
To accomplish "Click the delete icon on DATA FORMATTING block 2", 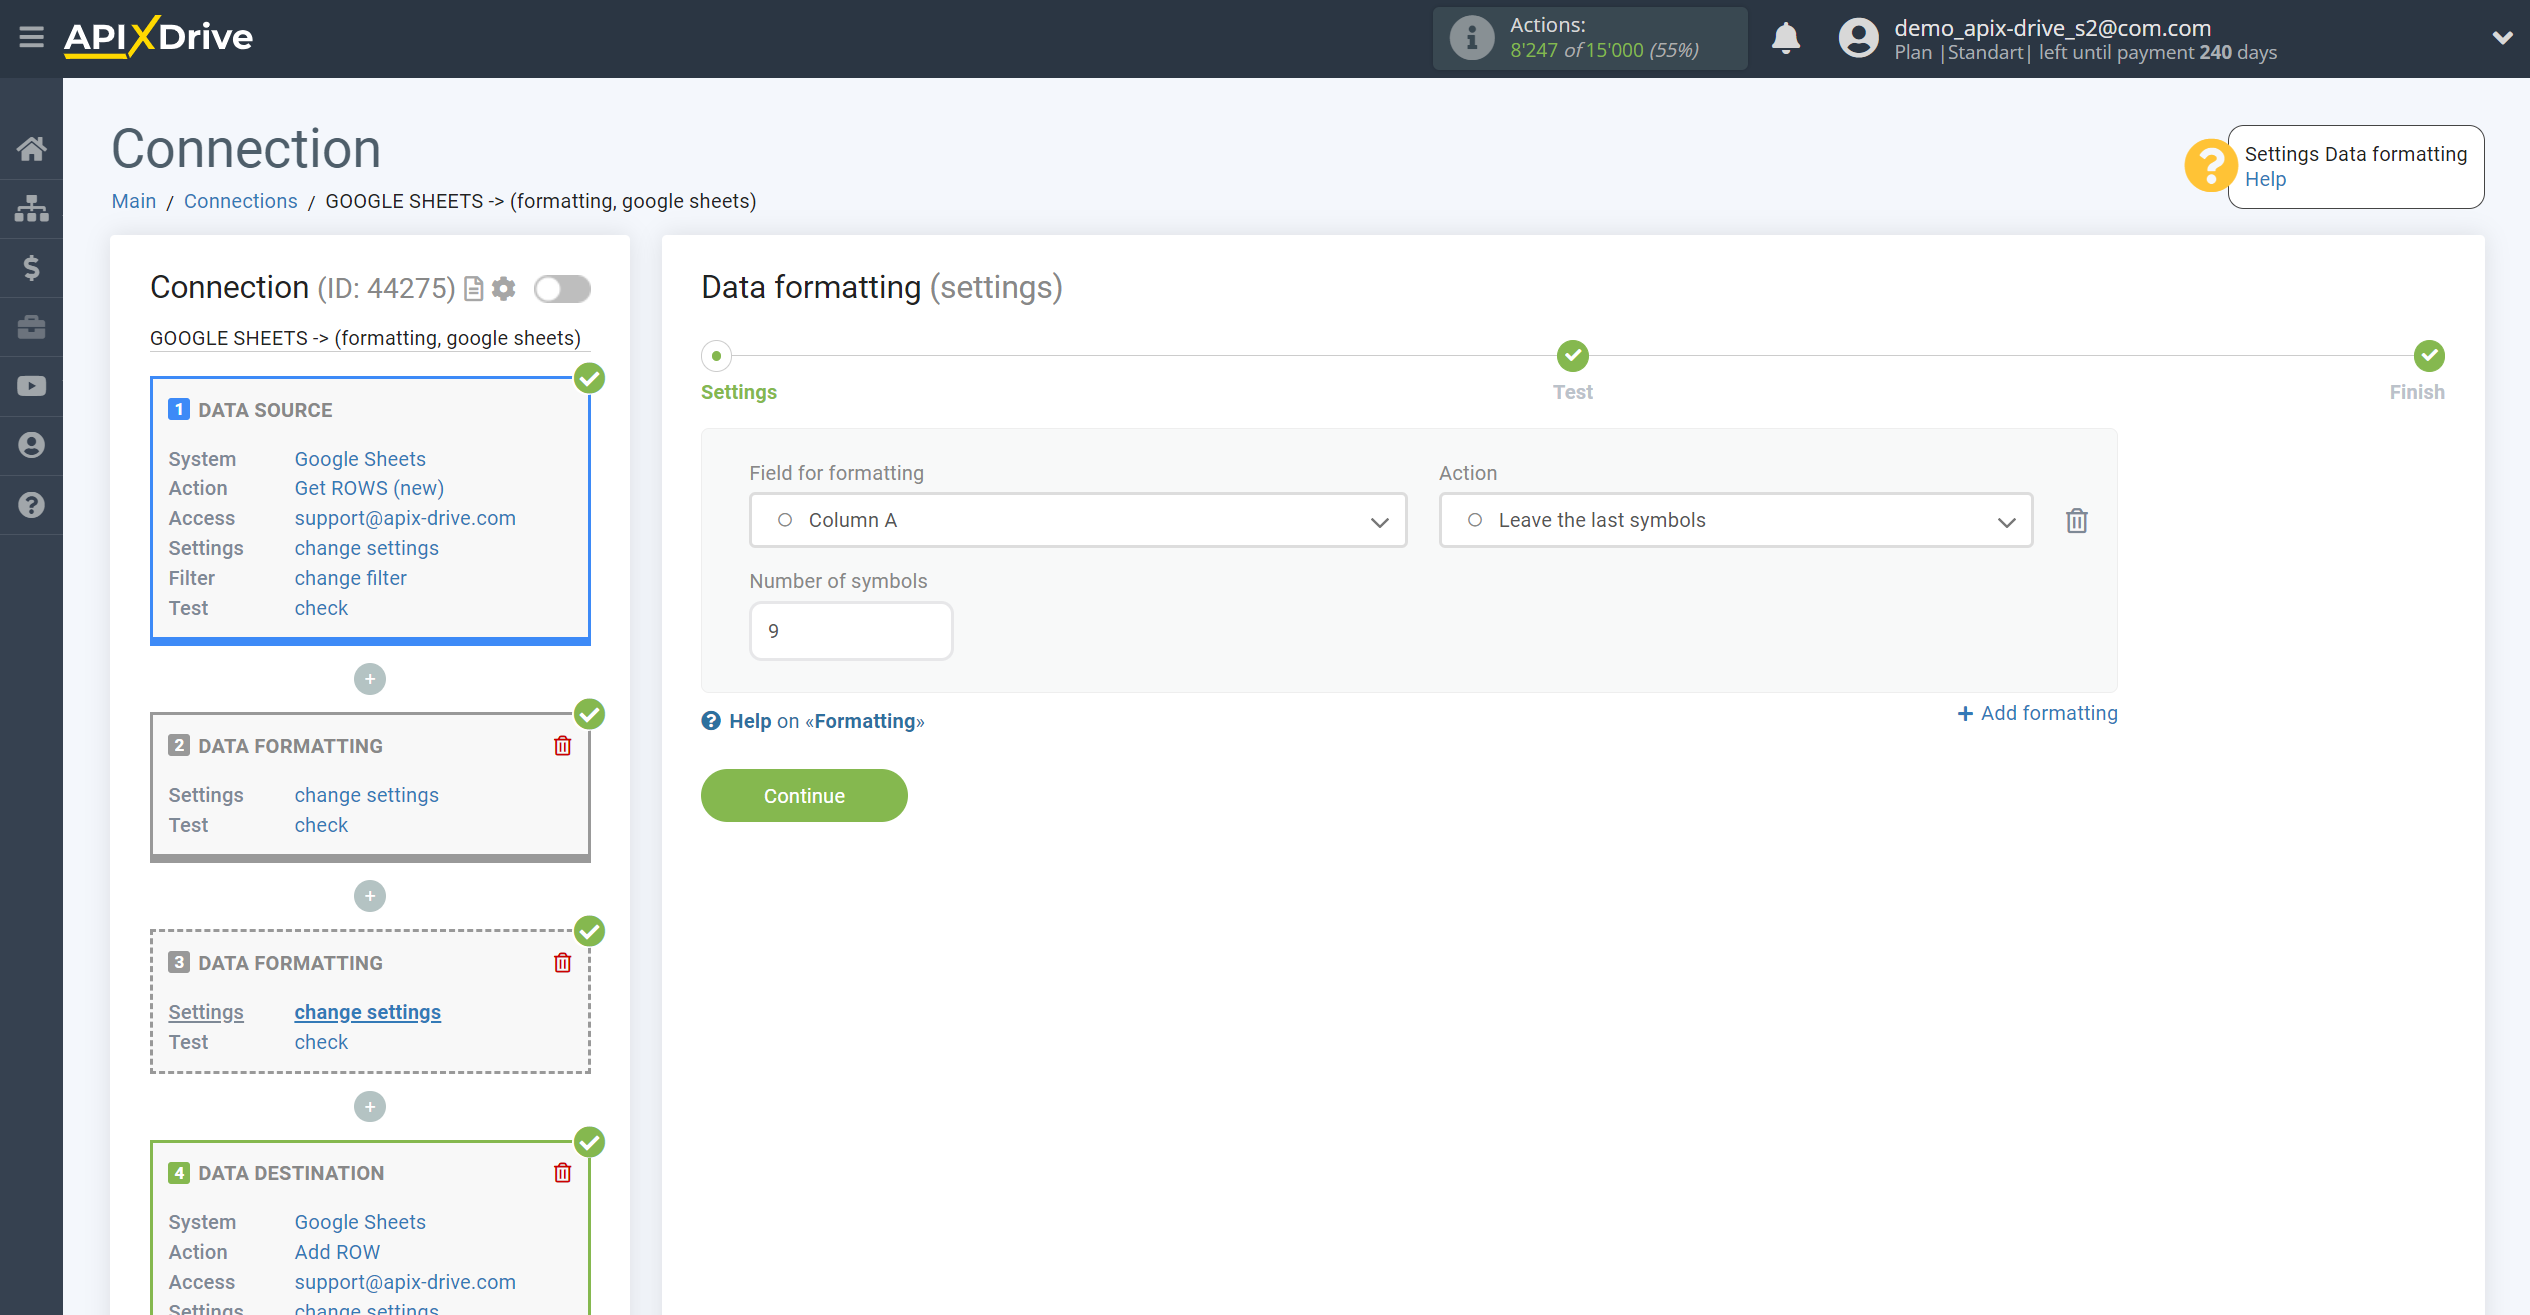I will tap(564, 746).
